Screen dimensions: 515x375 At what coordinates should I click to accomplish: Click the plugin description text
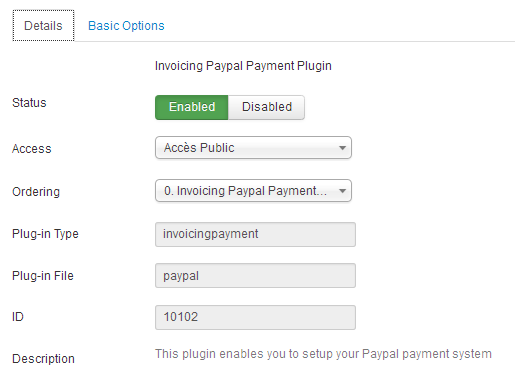point(323,354)
